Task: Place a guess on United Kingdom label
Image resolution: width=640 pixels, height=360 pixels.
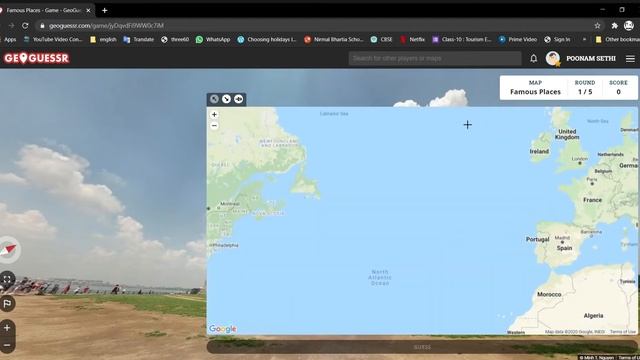Action: click(567, 134)
